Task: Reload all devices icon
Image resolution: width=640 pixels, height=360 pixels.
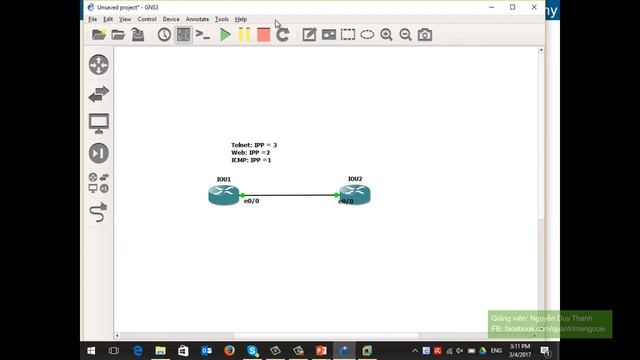Action: click(282, 35)
